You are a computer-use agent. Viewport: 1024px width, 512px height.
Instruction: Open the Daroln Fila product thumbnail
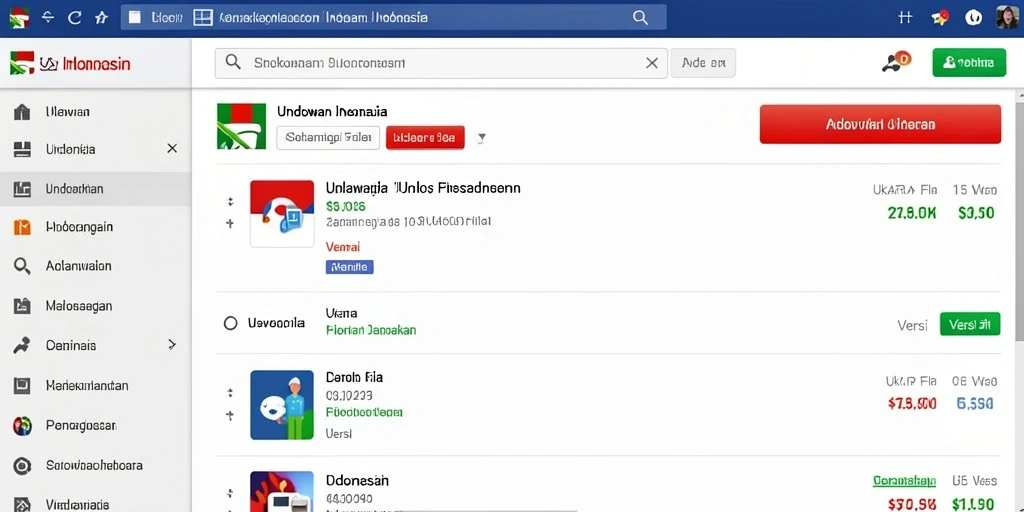coord(282,405)
